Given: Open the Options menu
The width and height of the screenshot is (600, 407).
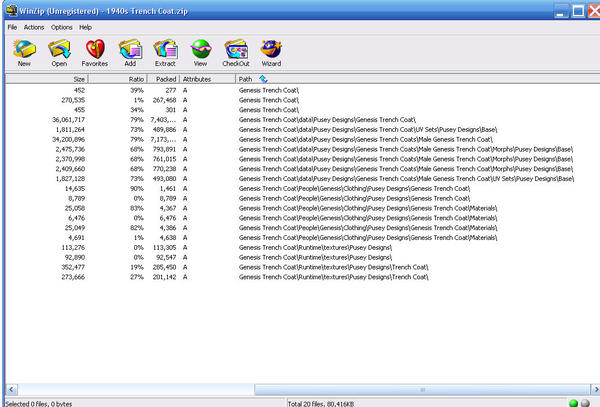Looking at the screenshot, I should (x=62, y=27).
